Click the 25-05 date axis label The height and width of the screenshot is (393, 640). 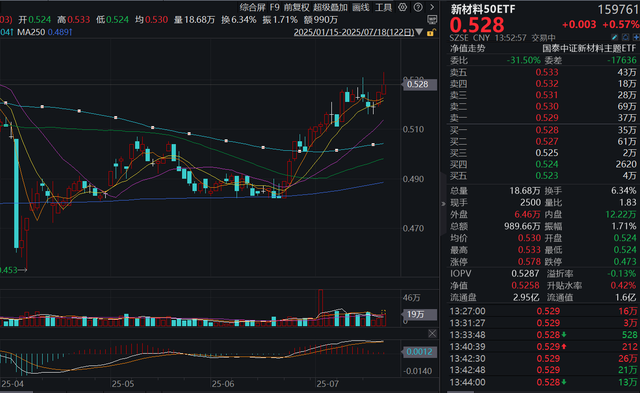[123, 384]
